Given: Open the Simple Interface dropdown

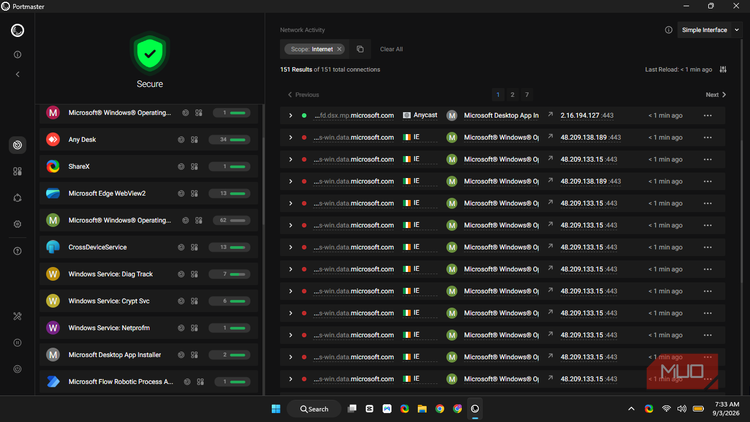Looking at the screenshot, I should (709, 30).
